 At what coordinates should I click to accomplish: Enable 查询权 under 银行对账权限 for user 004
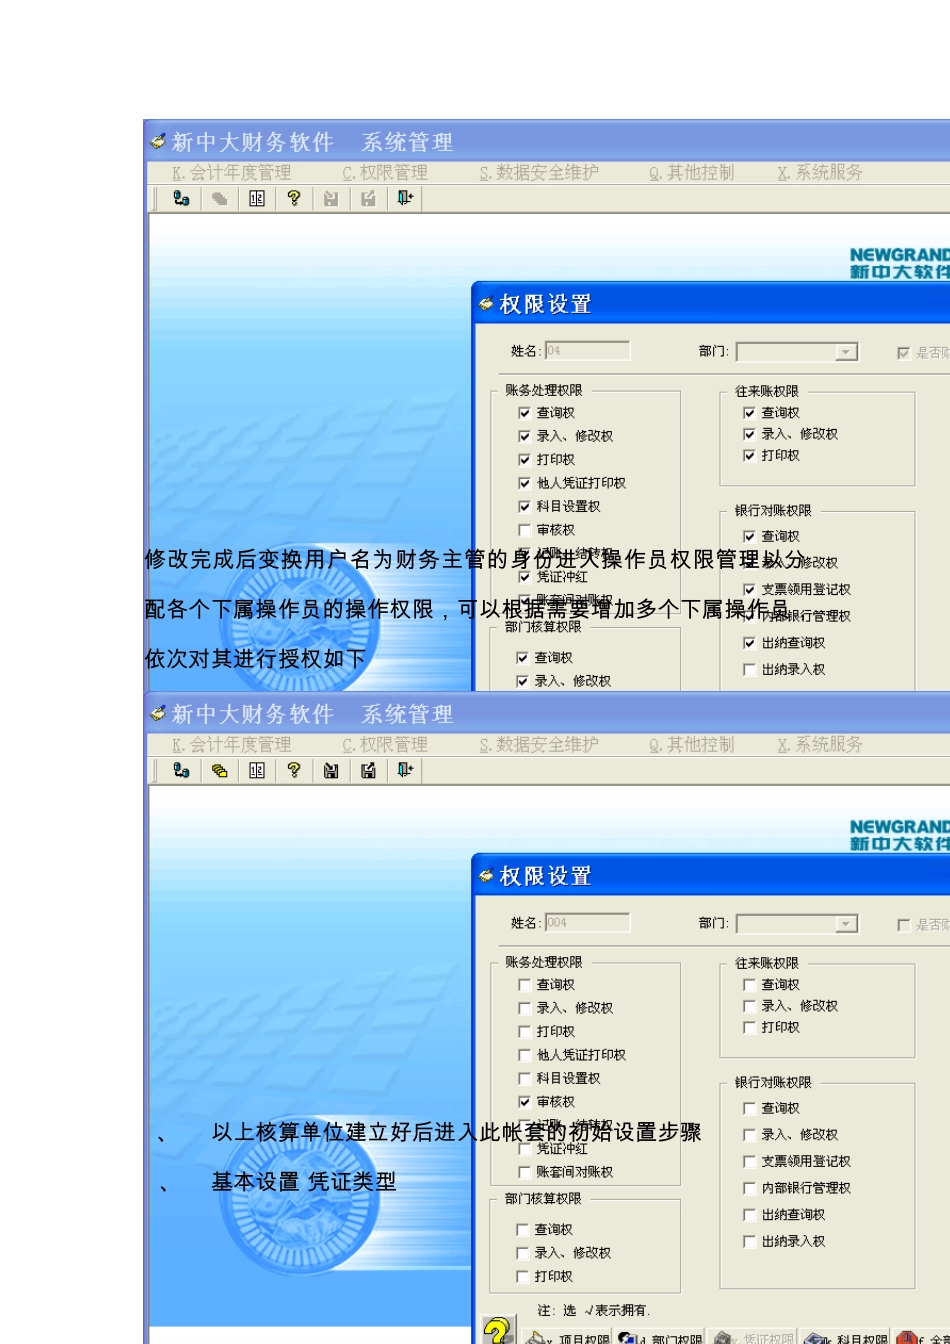point(749,1109)
